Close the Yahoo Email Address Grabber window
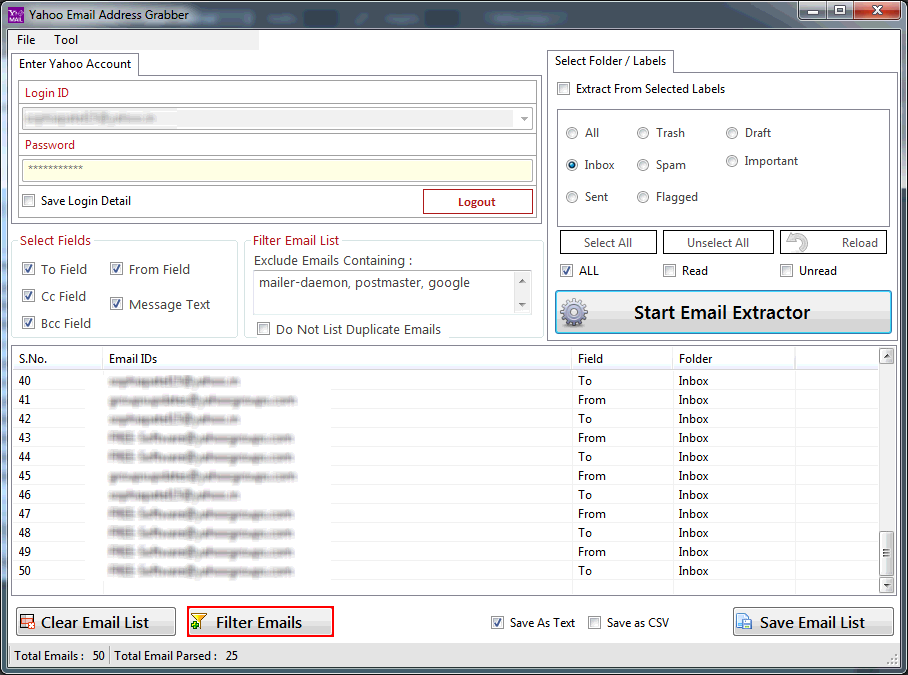This screenshot has width=908, height=675. click(877, 10)
